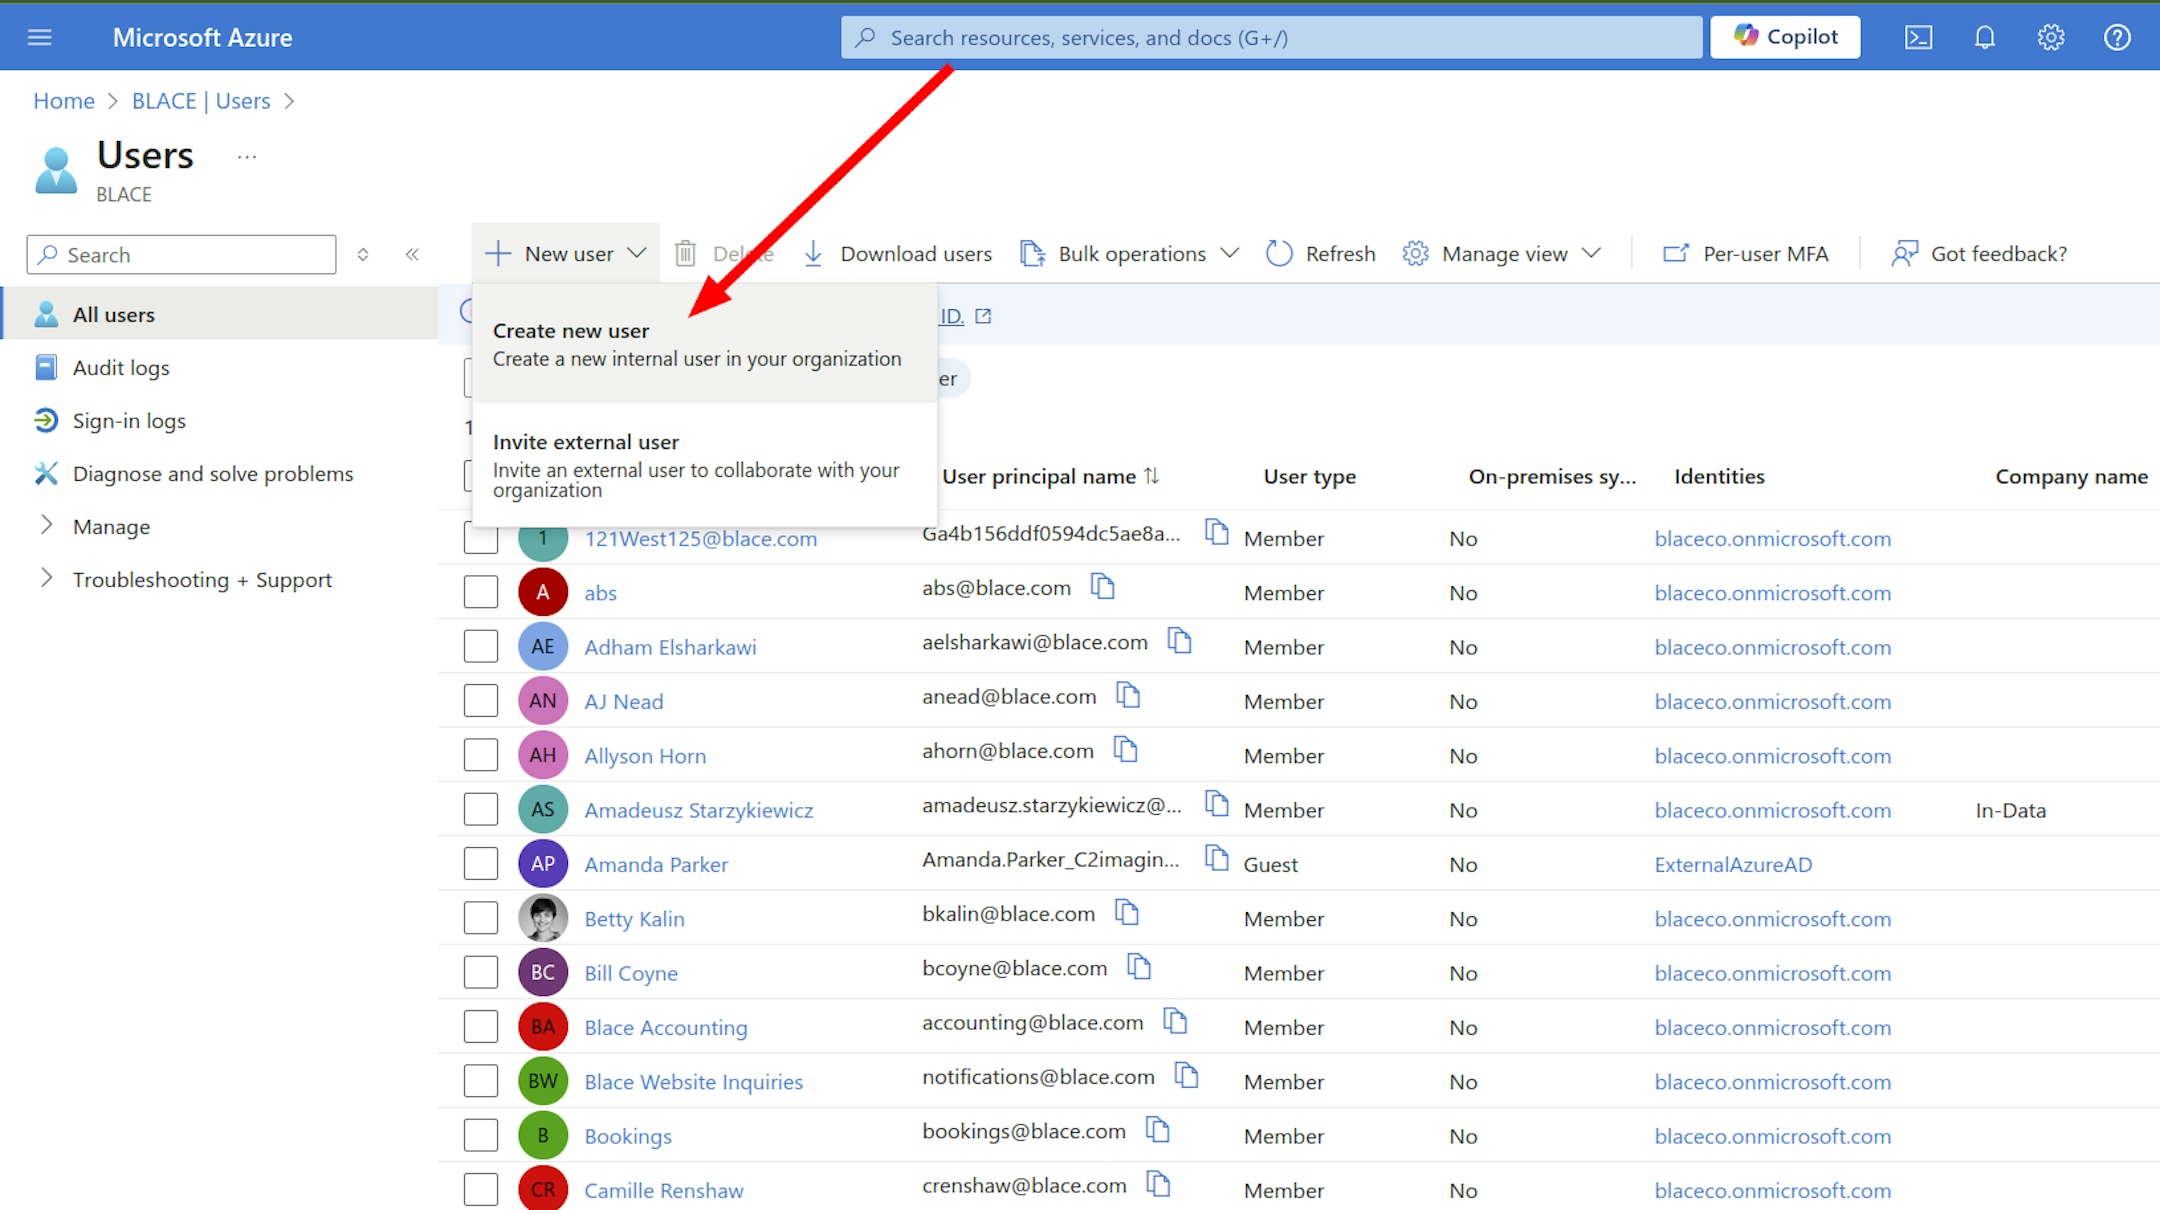Open the notifications bell
The image size is (2160, 1210).
point(1984,38)
